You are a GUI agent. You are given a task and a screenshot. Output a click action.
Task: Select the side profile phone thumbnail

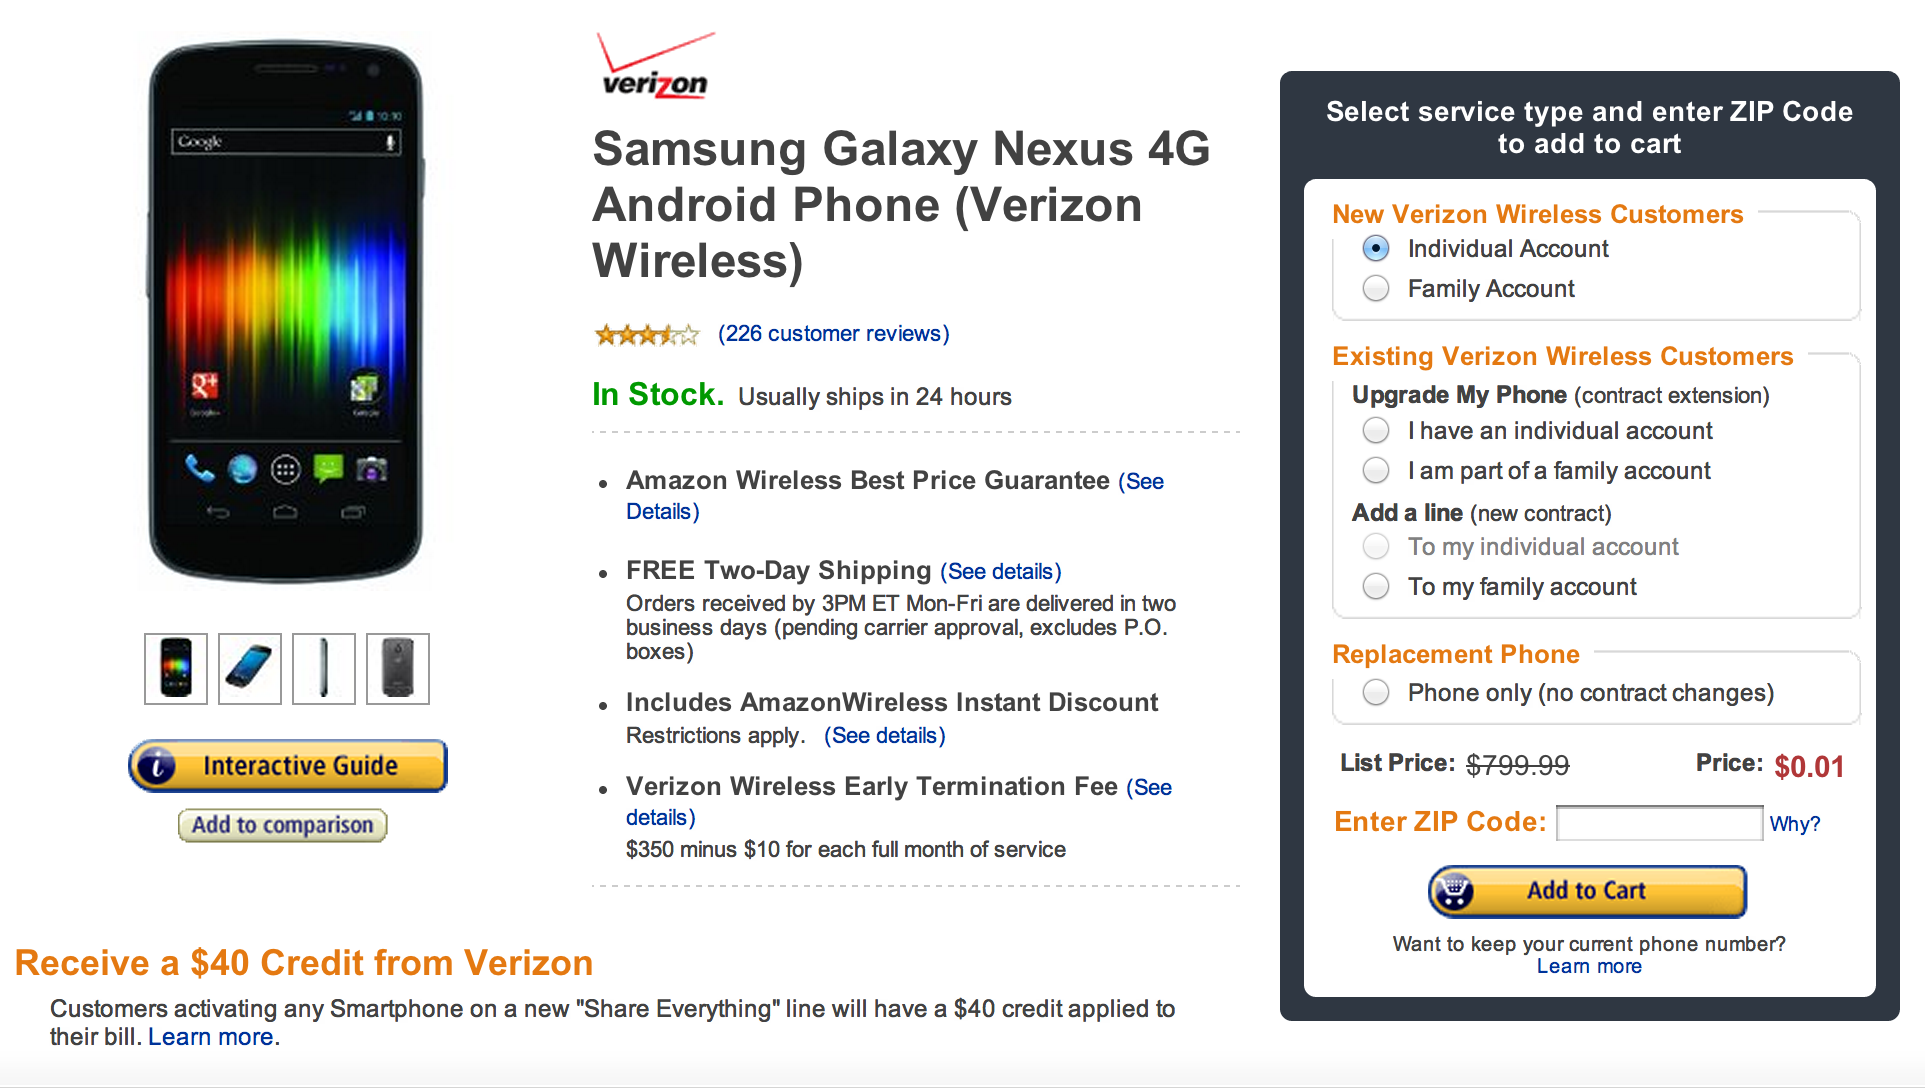324,669
